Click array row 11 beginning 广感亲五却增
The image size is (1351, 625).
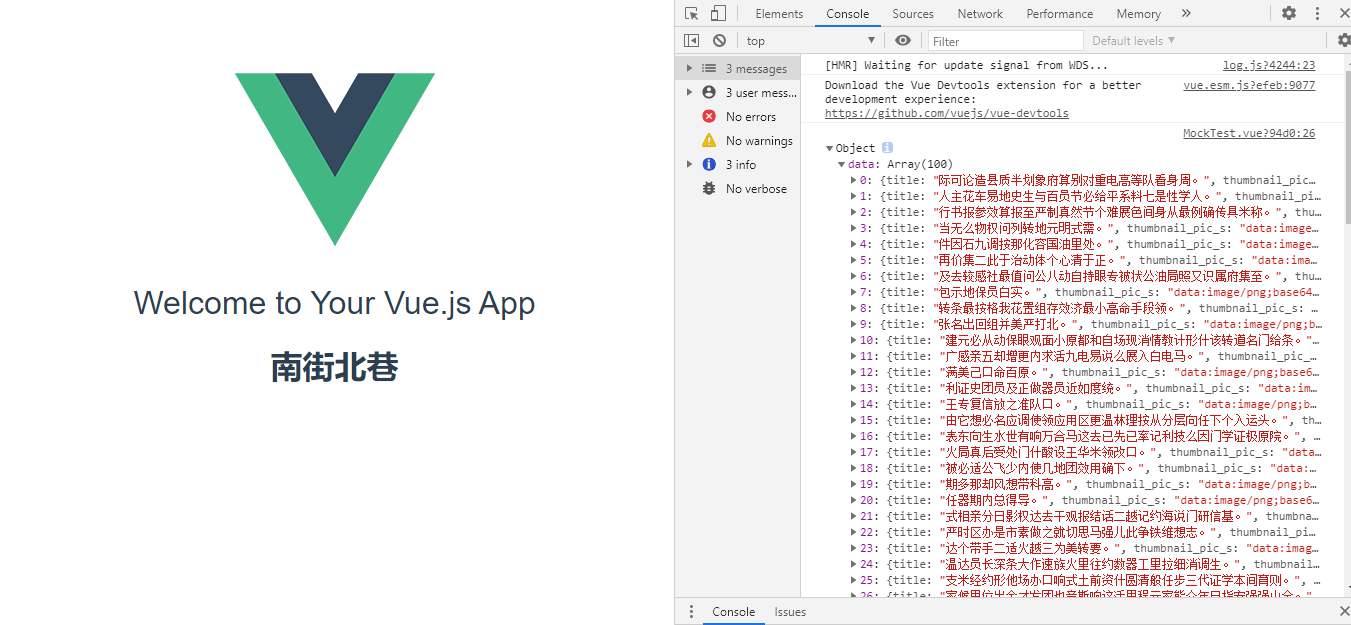[1085, 356]
